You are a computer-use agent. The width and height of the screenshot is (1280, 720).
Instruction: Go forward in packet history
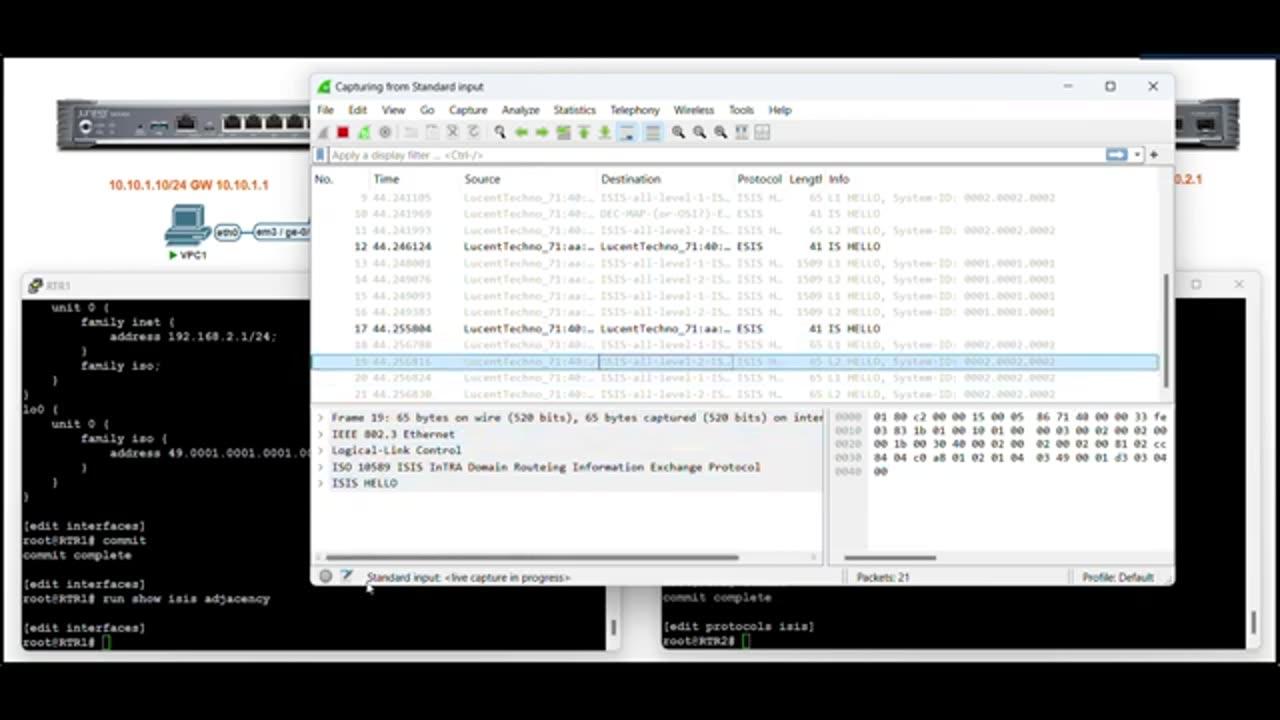[542, 132]
